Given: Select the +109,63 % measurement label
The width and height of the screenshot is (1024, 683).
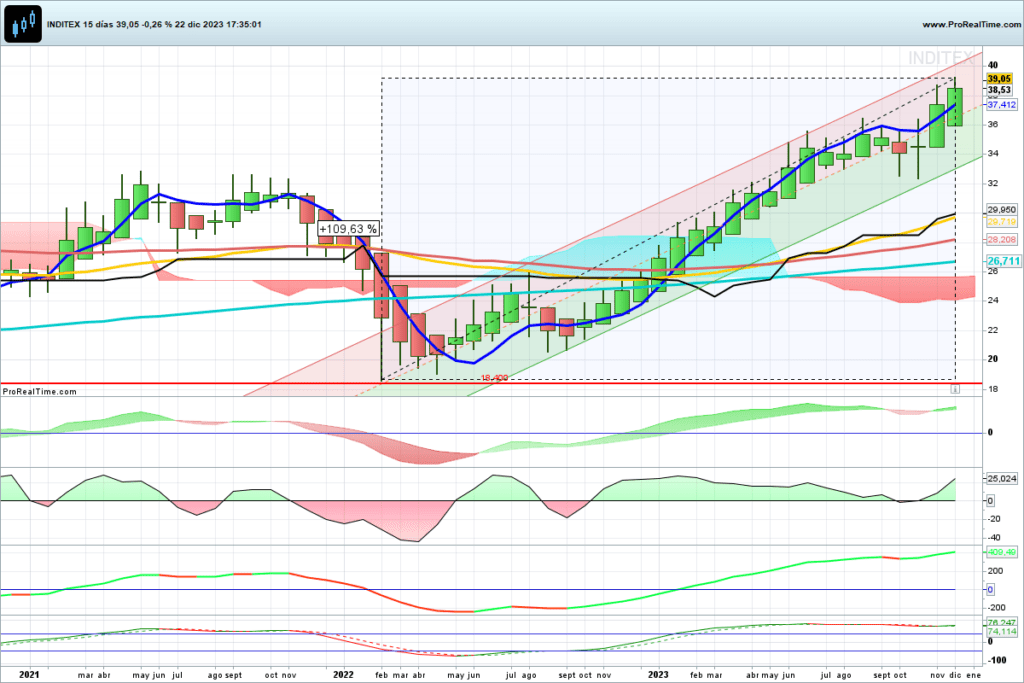Looking at the screenshot, I should click(x=348, y=229).
